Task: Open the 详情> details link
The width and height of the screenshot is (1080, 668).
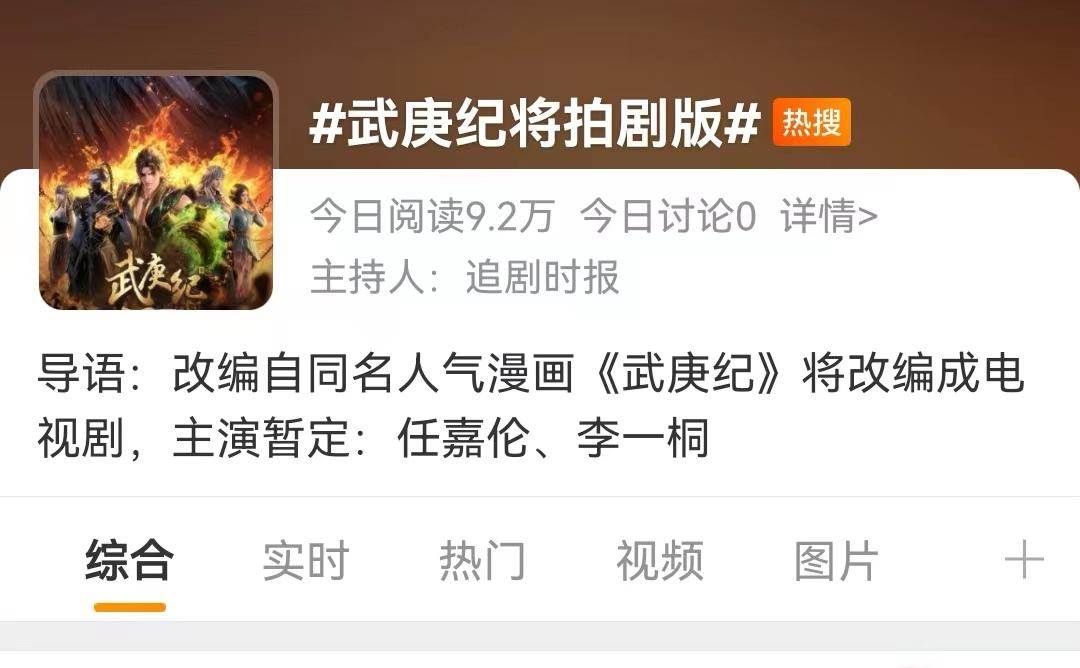Action: point(829,216)
